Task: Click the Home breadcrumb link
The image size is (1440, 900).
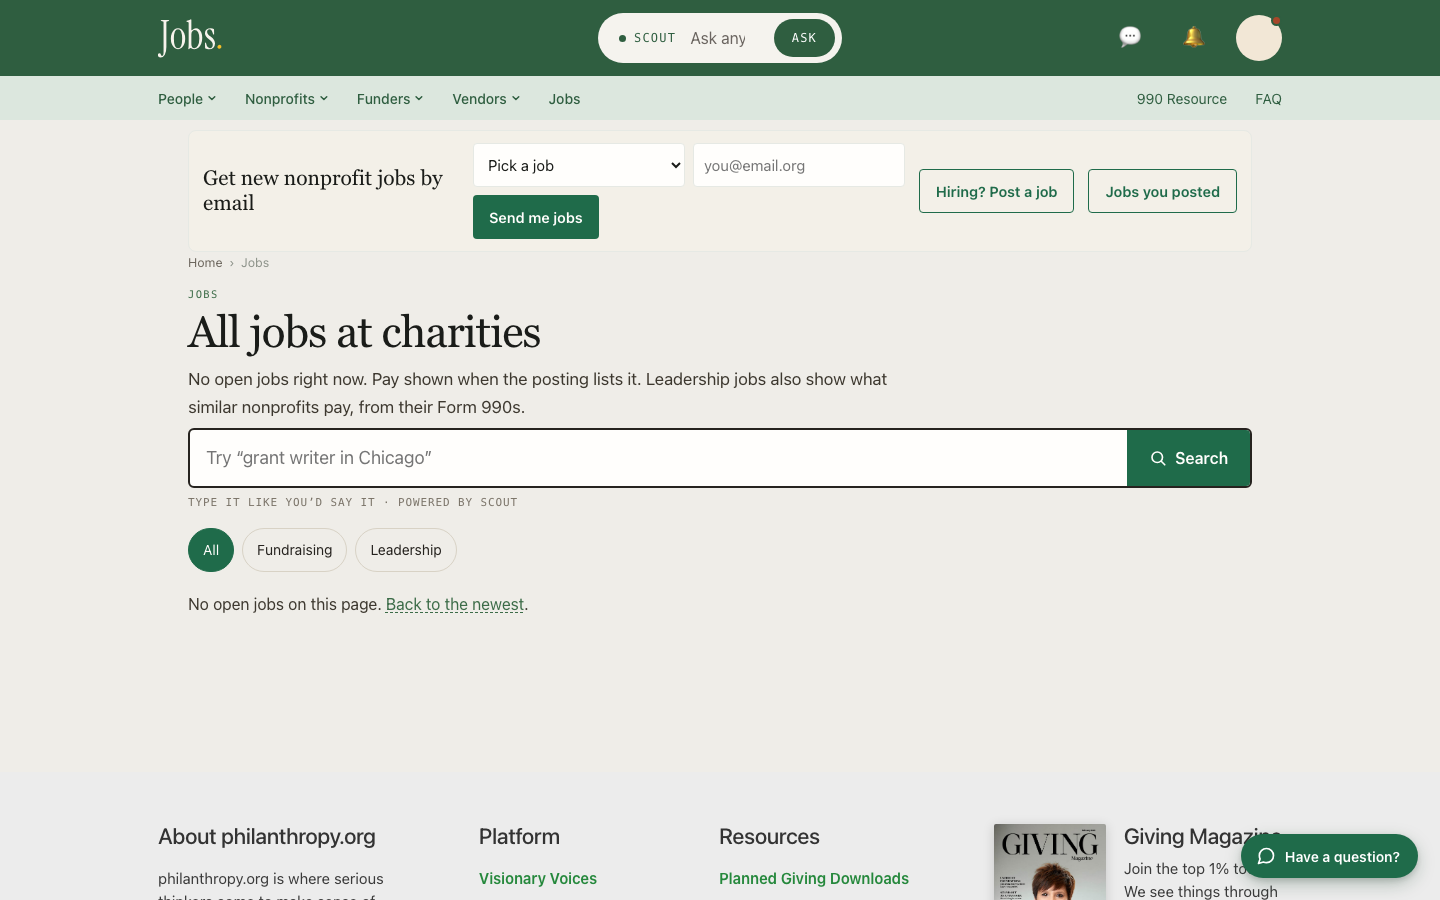Action: click(205, 263)
